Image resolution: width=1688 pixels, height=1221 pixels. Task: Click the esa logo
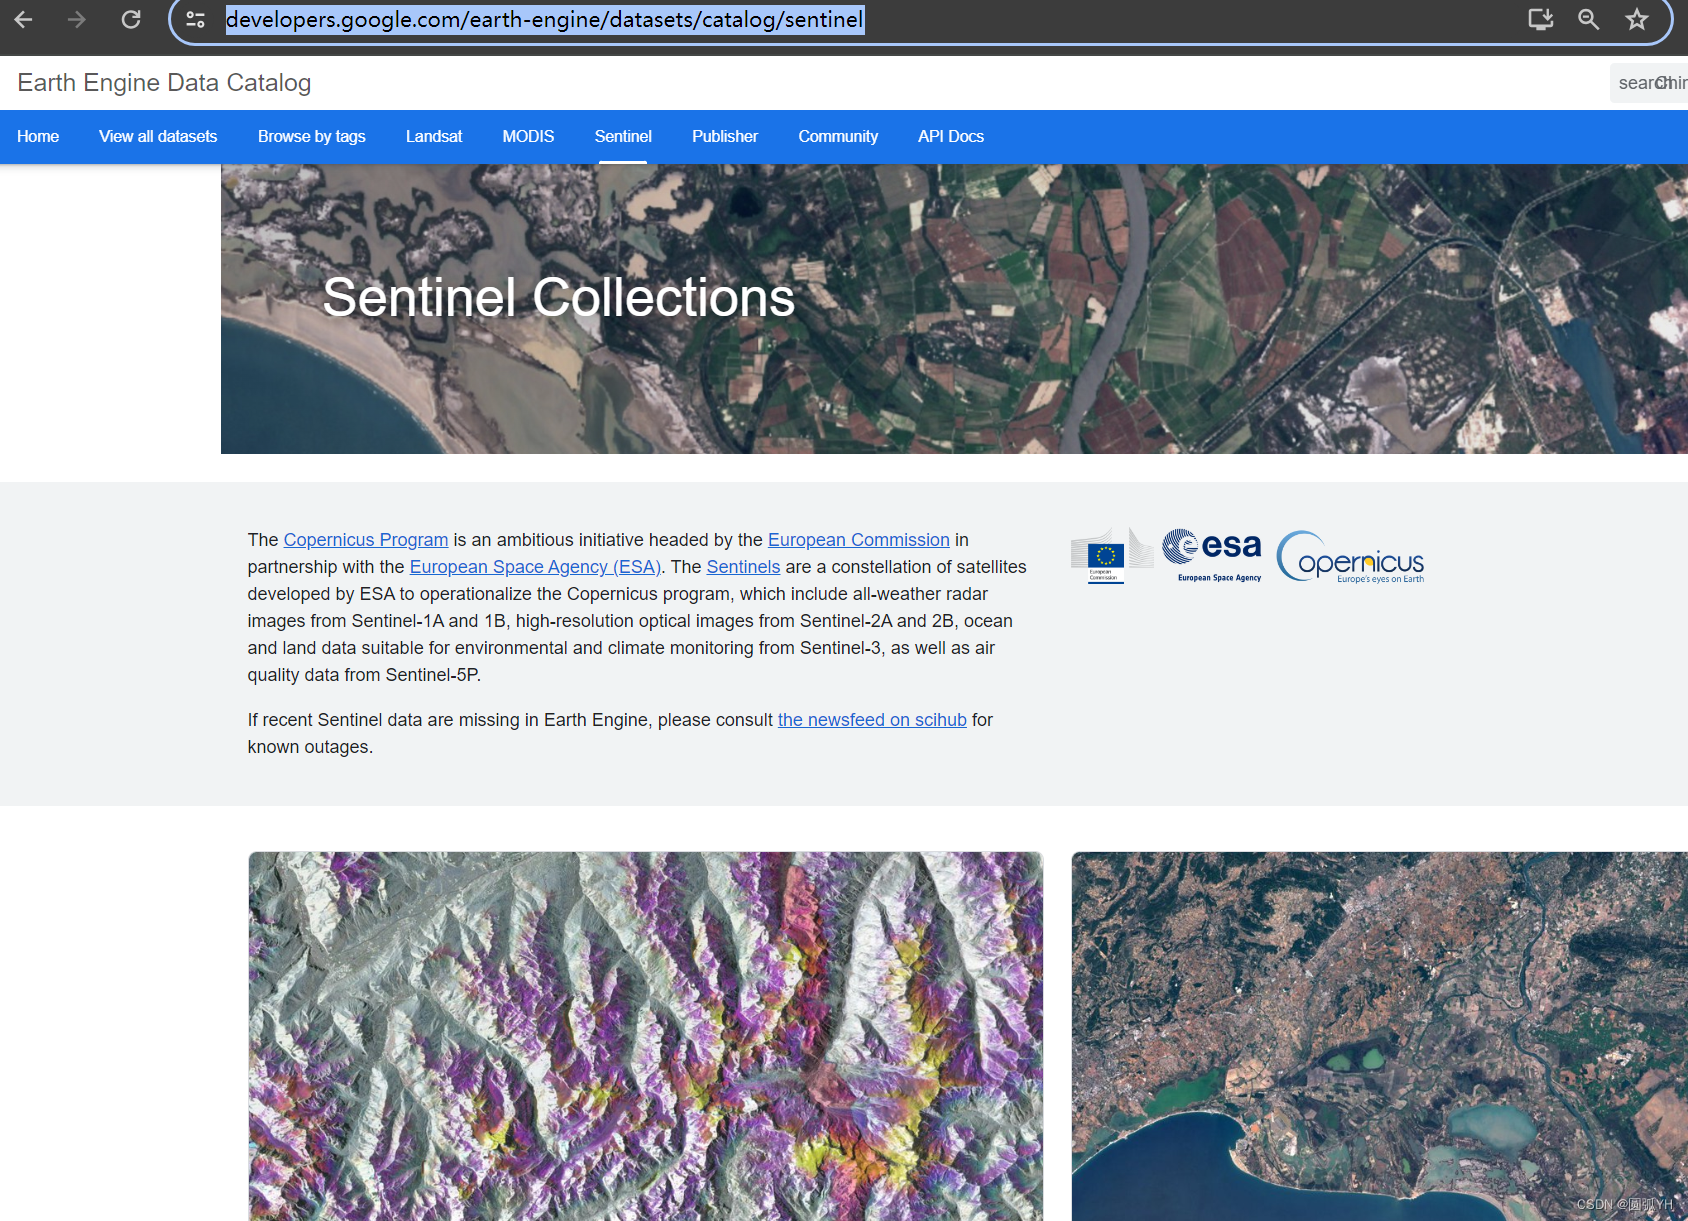pos(1212,556)
